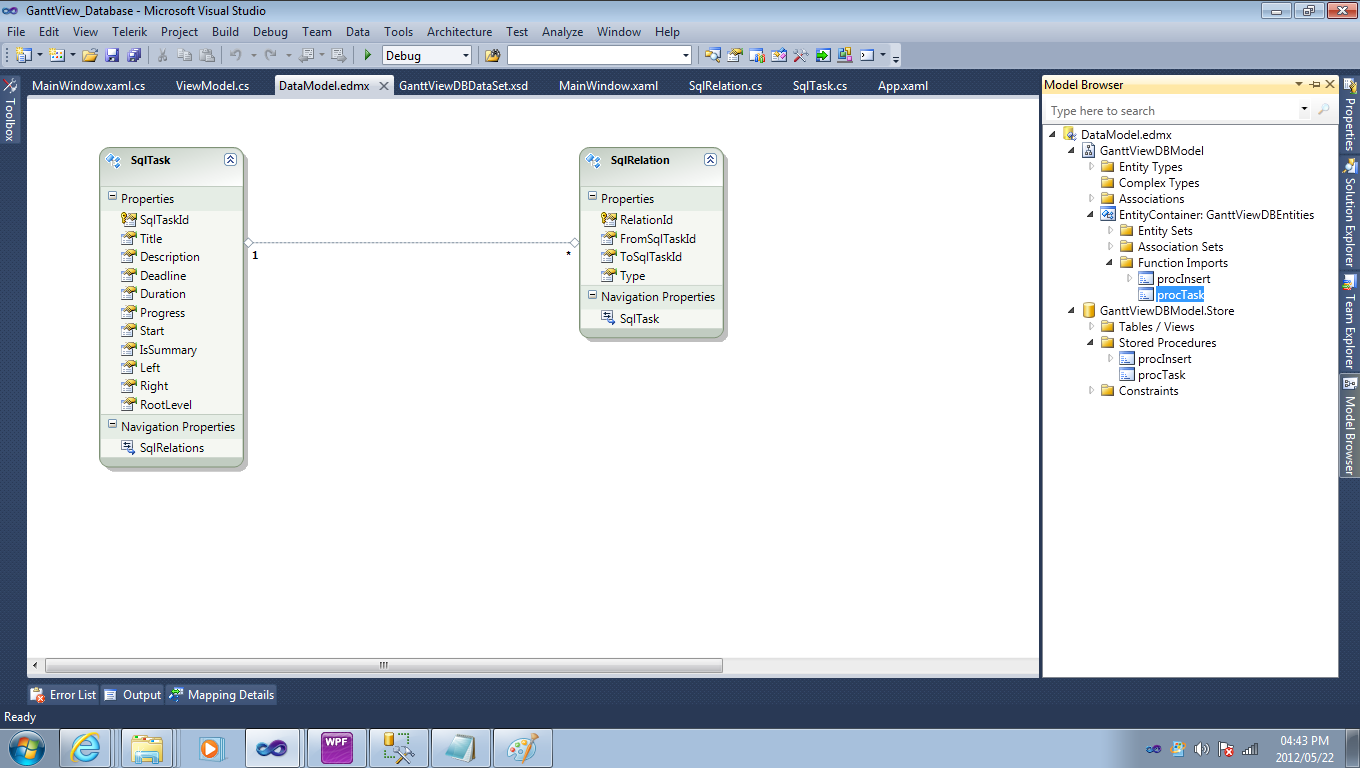Open the Mapping Details panel tab
Viewport: 1360px width, 768px height.
point(221,695)
